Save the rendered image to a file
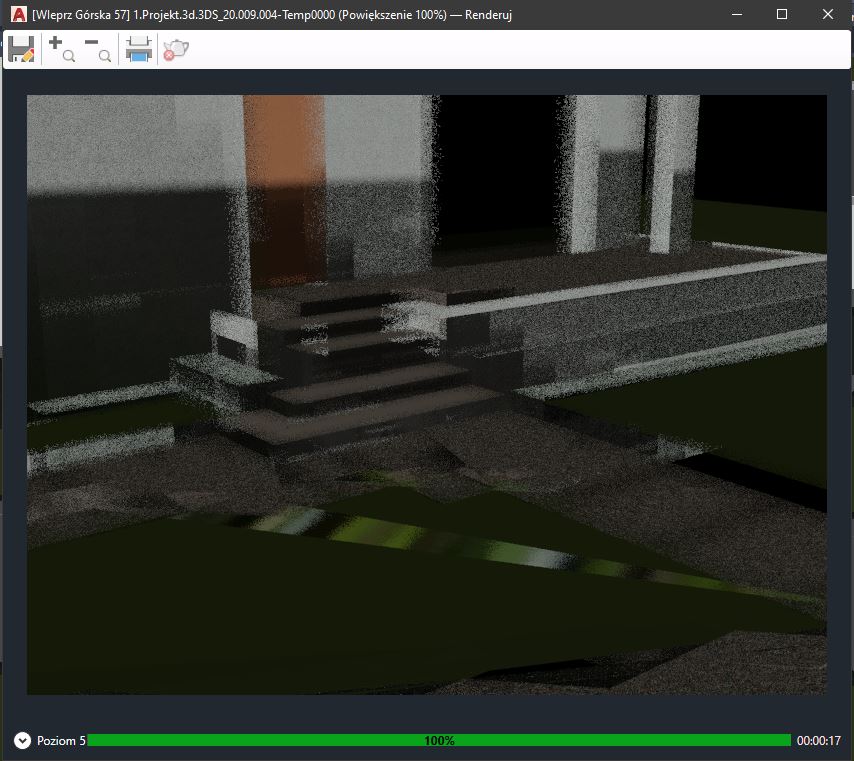The height and width of the screenshot is (761, 854). point(21,48)
